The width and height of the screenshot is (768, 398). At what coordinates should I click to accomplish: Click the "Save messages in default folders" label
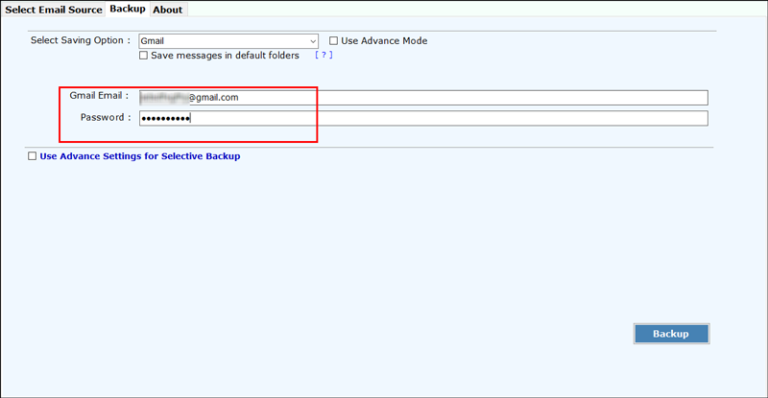[x=225, y=55]
